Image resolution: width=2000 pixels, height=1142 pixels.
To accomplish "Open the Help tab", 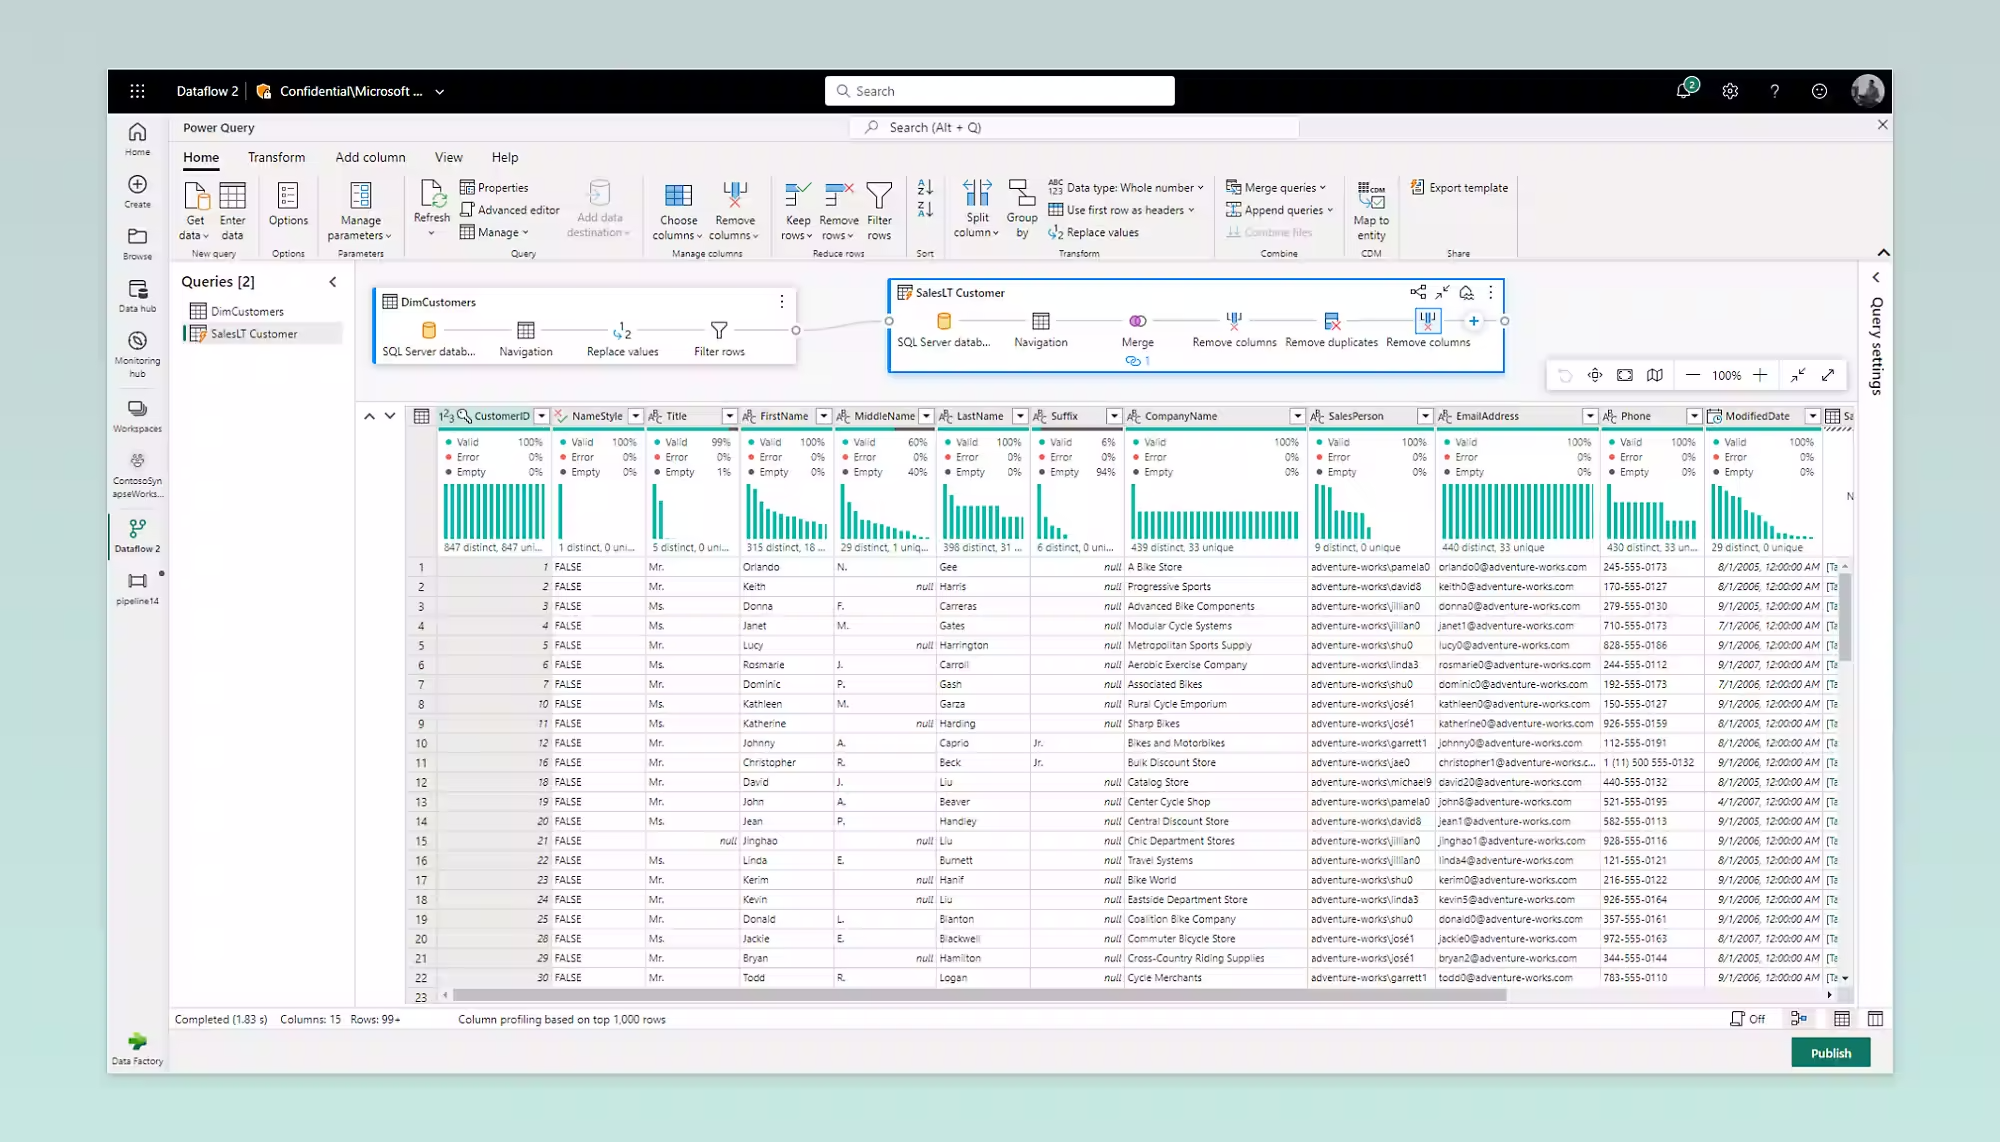I will point(504,157).
